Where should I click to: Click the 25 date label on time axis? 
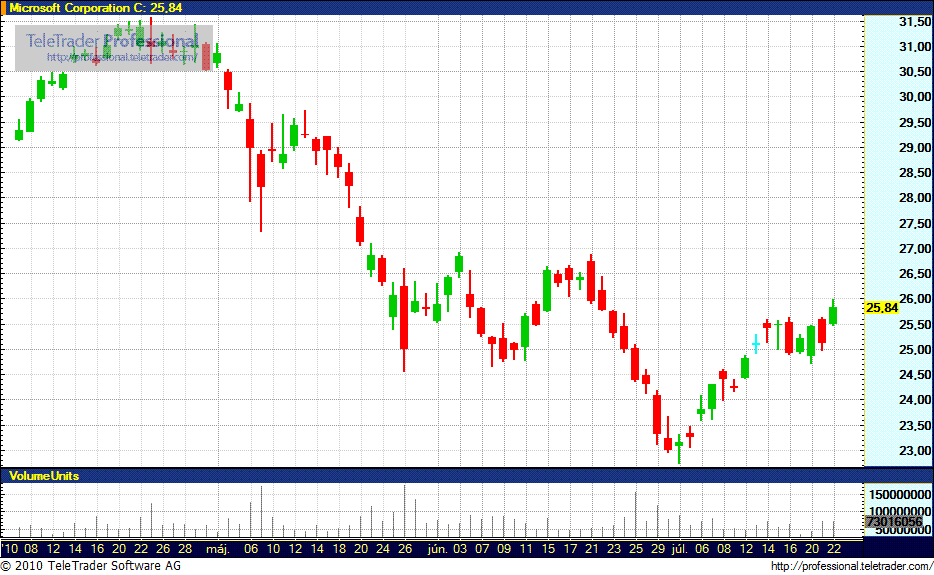[636, 549]
